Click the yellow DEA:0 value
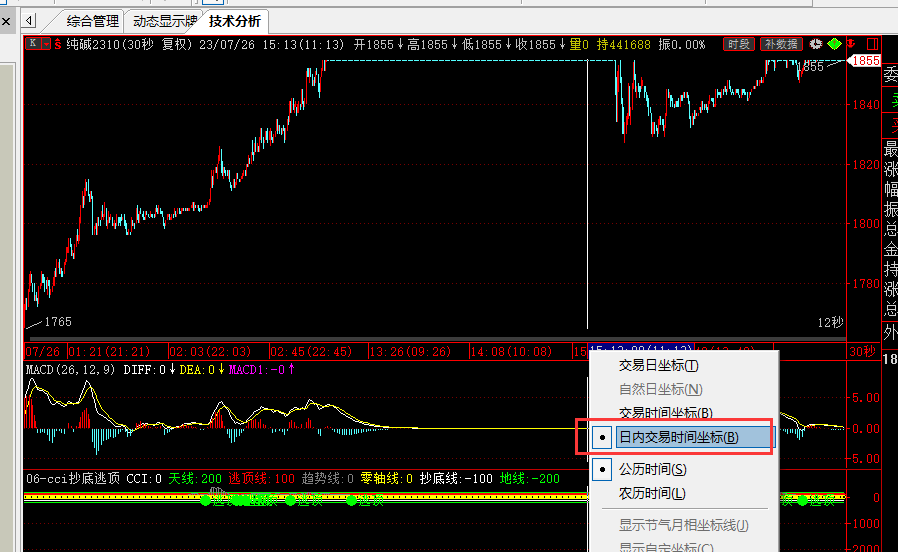898x552 pixels. click(201, 370)
